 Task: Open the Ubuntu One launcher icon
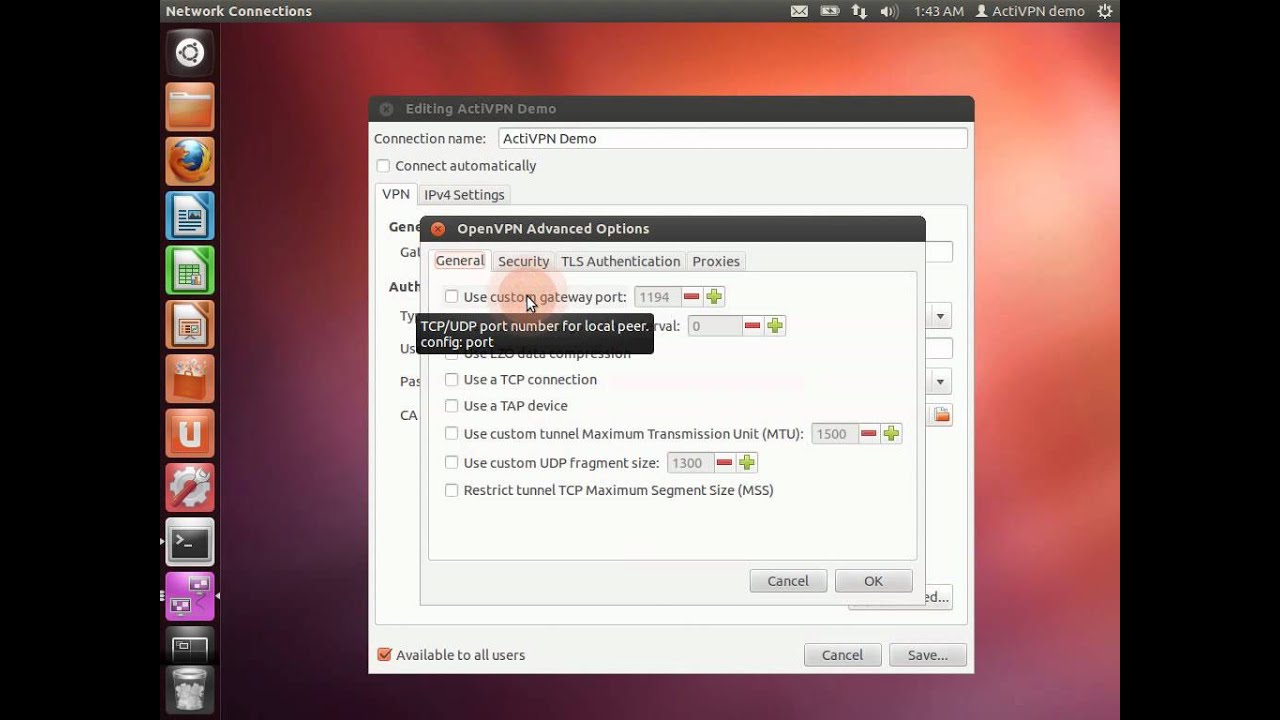[189, 433]
